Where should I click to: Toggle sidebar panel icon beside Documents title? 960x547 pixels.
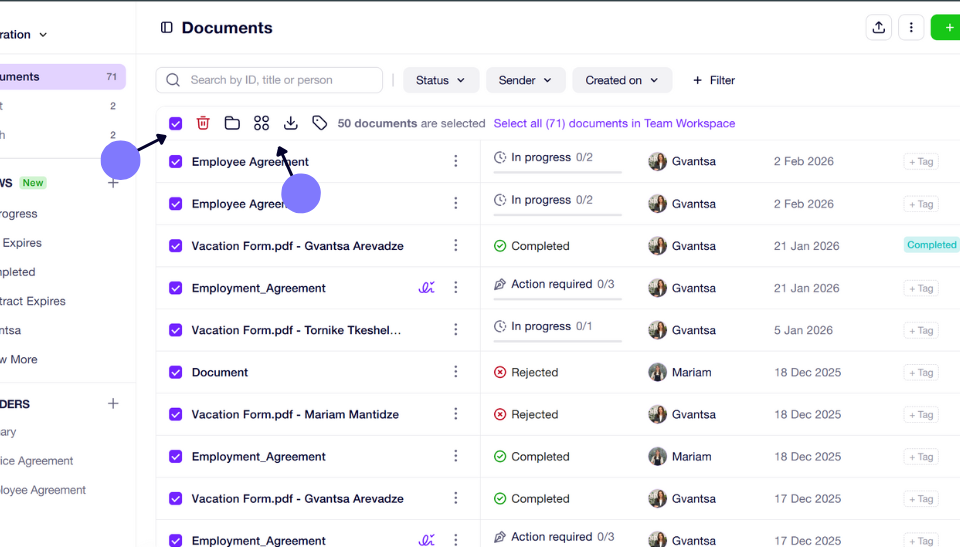[167, 28]
